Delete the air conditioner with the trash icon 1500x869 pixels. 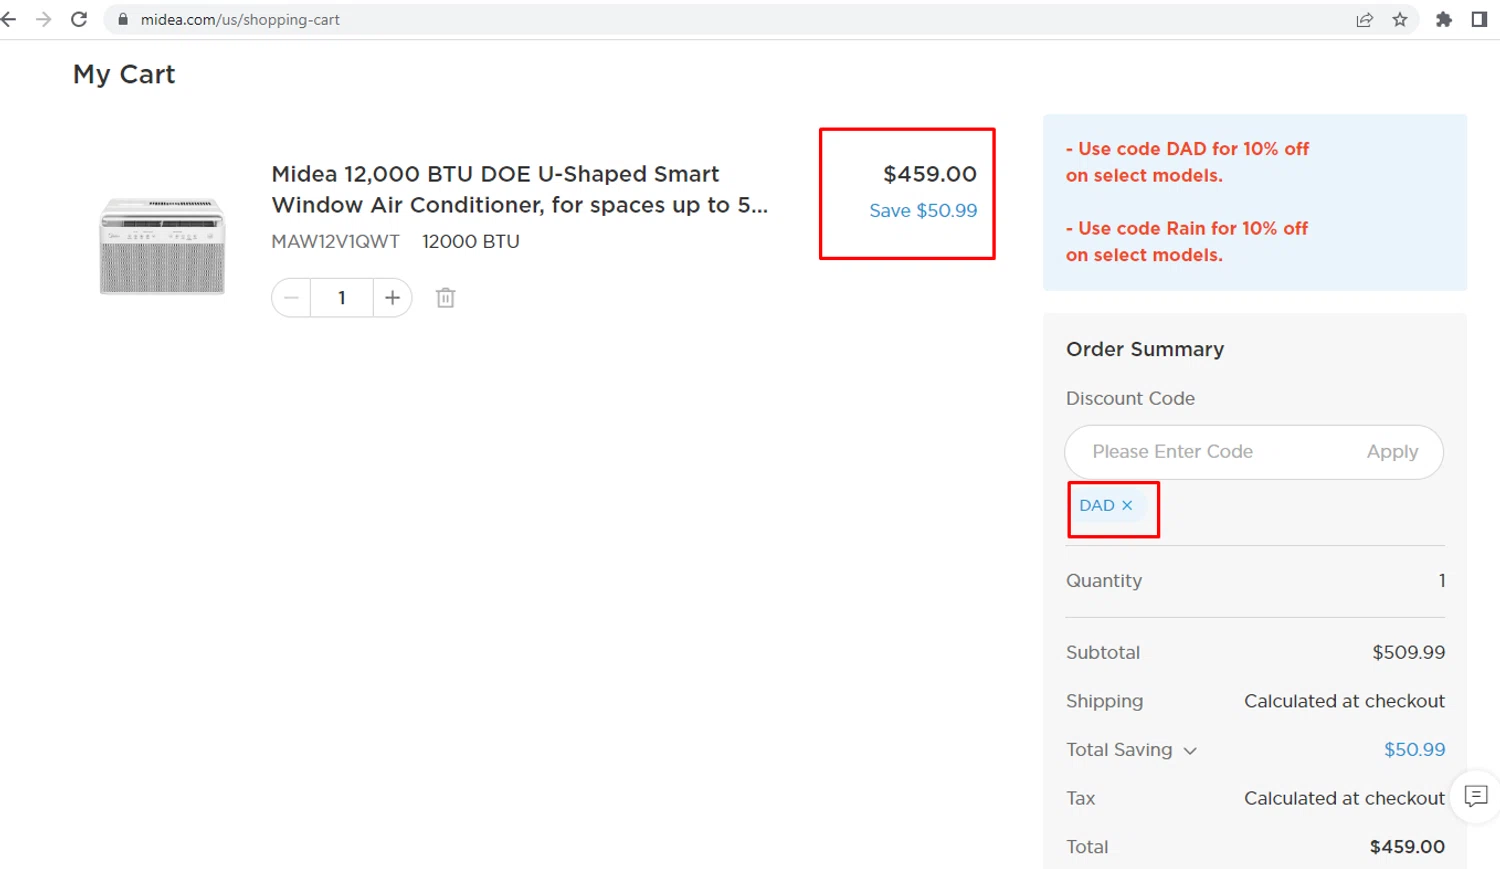(446, 298)
